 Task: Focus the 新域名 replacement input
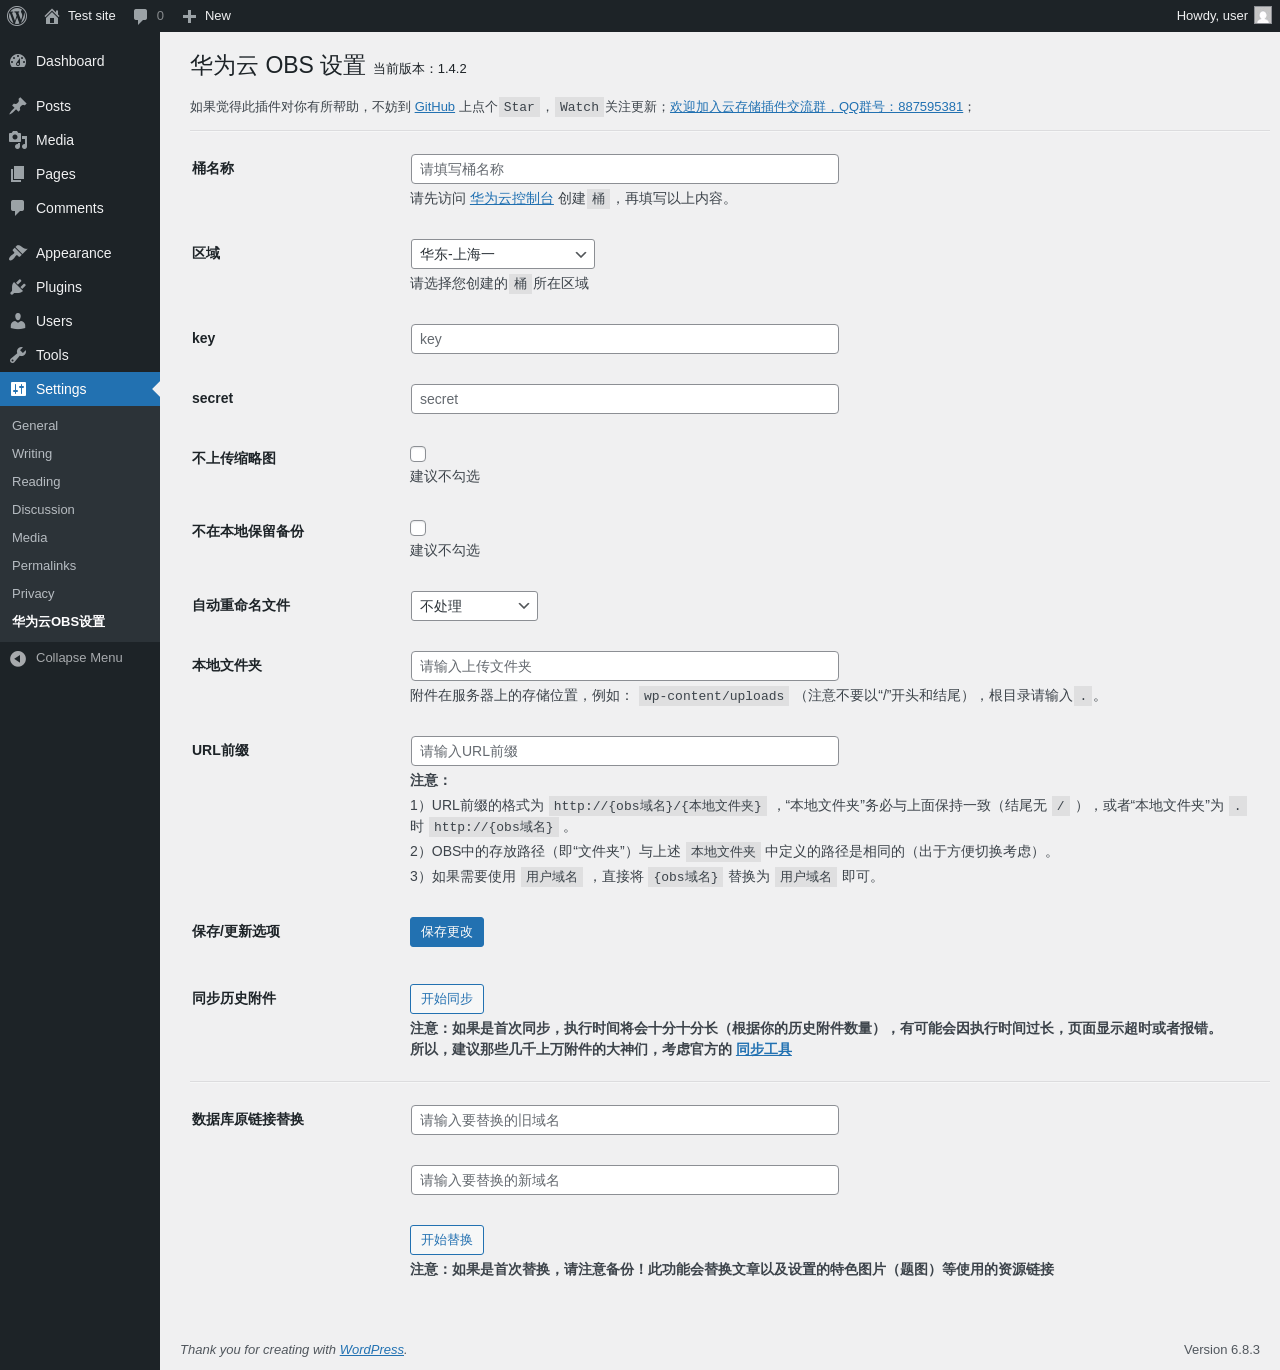(x=625, y=1180)
